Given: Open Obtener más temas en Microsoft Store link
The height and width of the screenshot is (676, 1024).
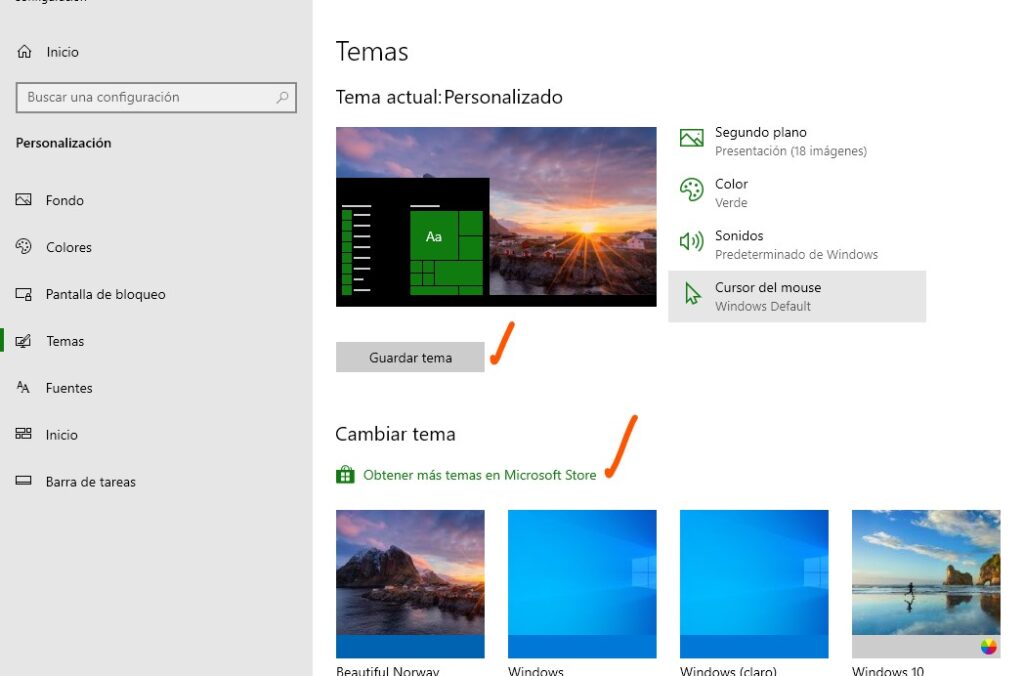Looking at the screenshot, I should click(x=479, y=475).
